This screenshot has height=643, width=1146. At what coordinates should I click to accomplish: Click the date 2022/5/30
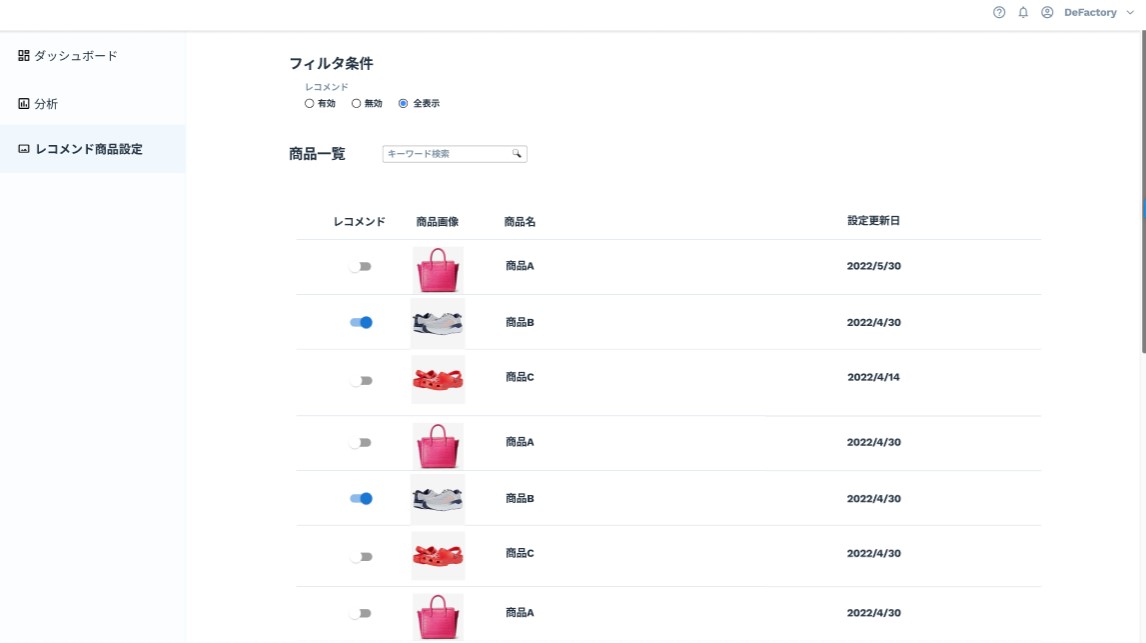point(873,266)
